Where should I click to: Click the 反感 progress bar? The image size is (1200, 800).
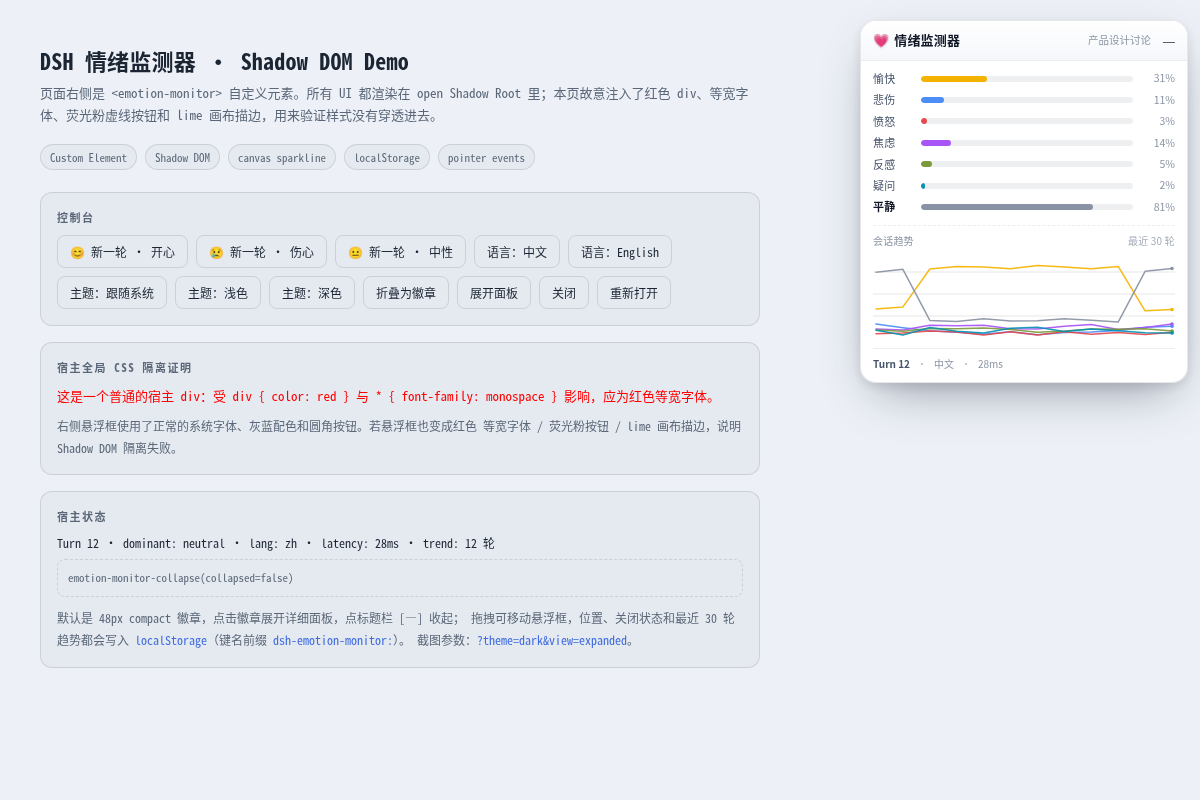pos(1027,164)
